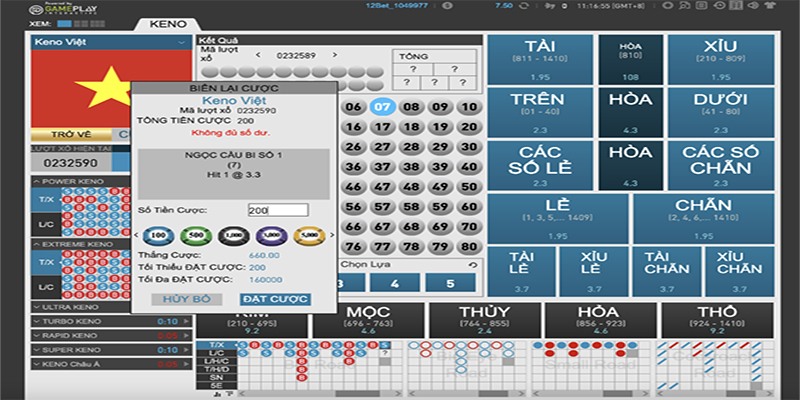Bet on TÀI LẺ tile
Screen dimensions: 800x400
click(521, 271)
